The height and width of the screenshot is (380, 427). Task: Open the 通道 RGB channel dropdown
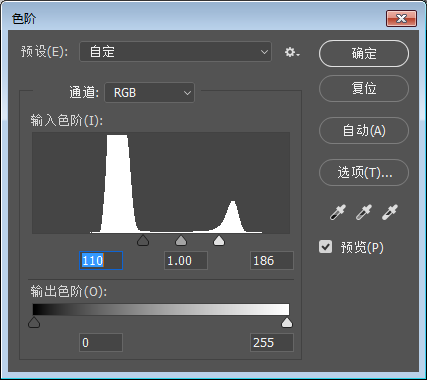(150, 92)
